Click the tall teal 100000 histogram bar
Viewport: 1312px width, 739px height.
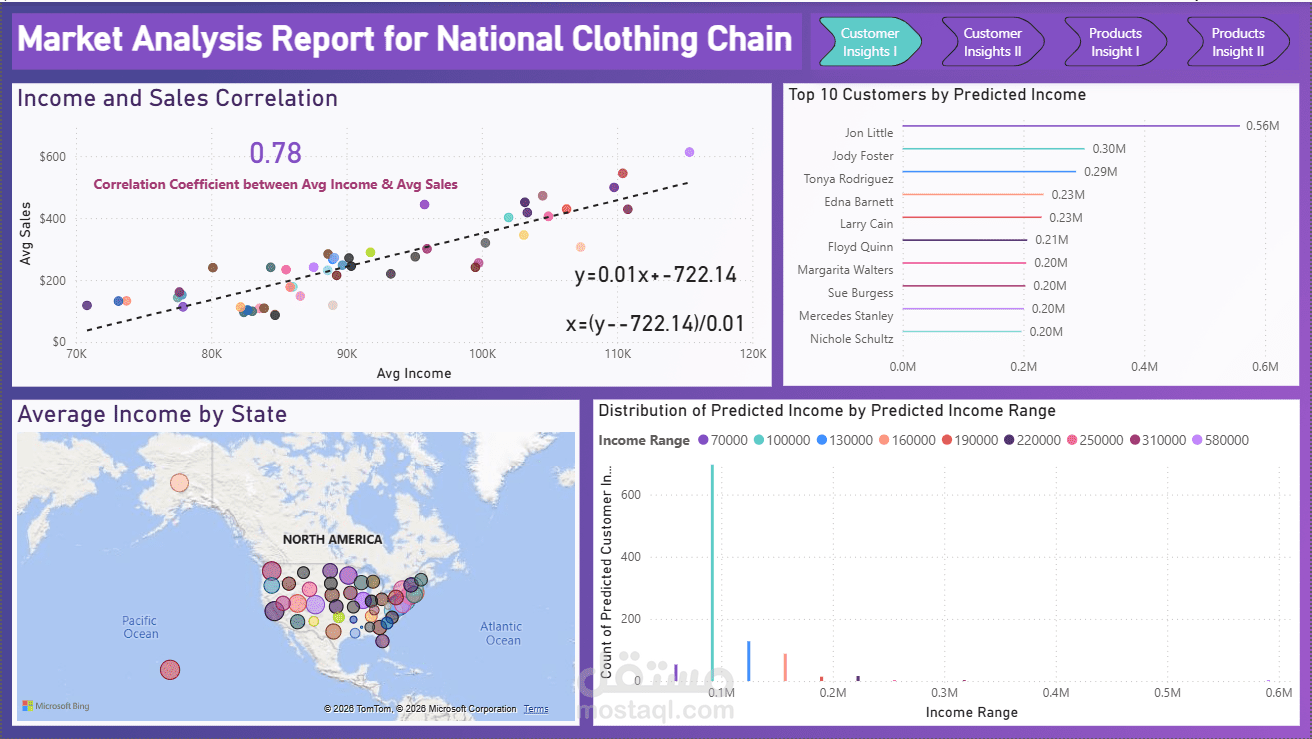pos(712,573)
